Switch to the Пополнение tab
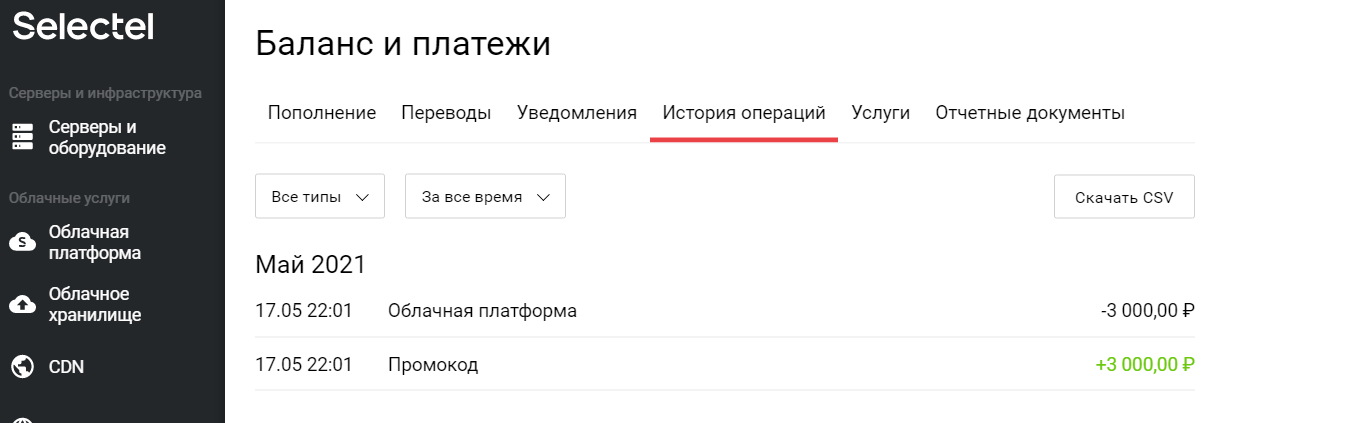The width and height of the screenshot is (1352, 423). pos(322,113)
